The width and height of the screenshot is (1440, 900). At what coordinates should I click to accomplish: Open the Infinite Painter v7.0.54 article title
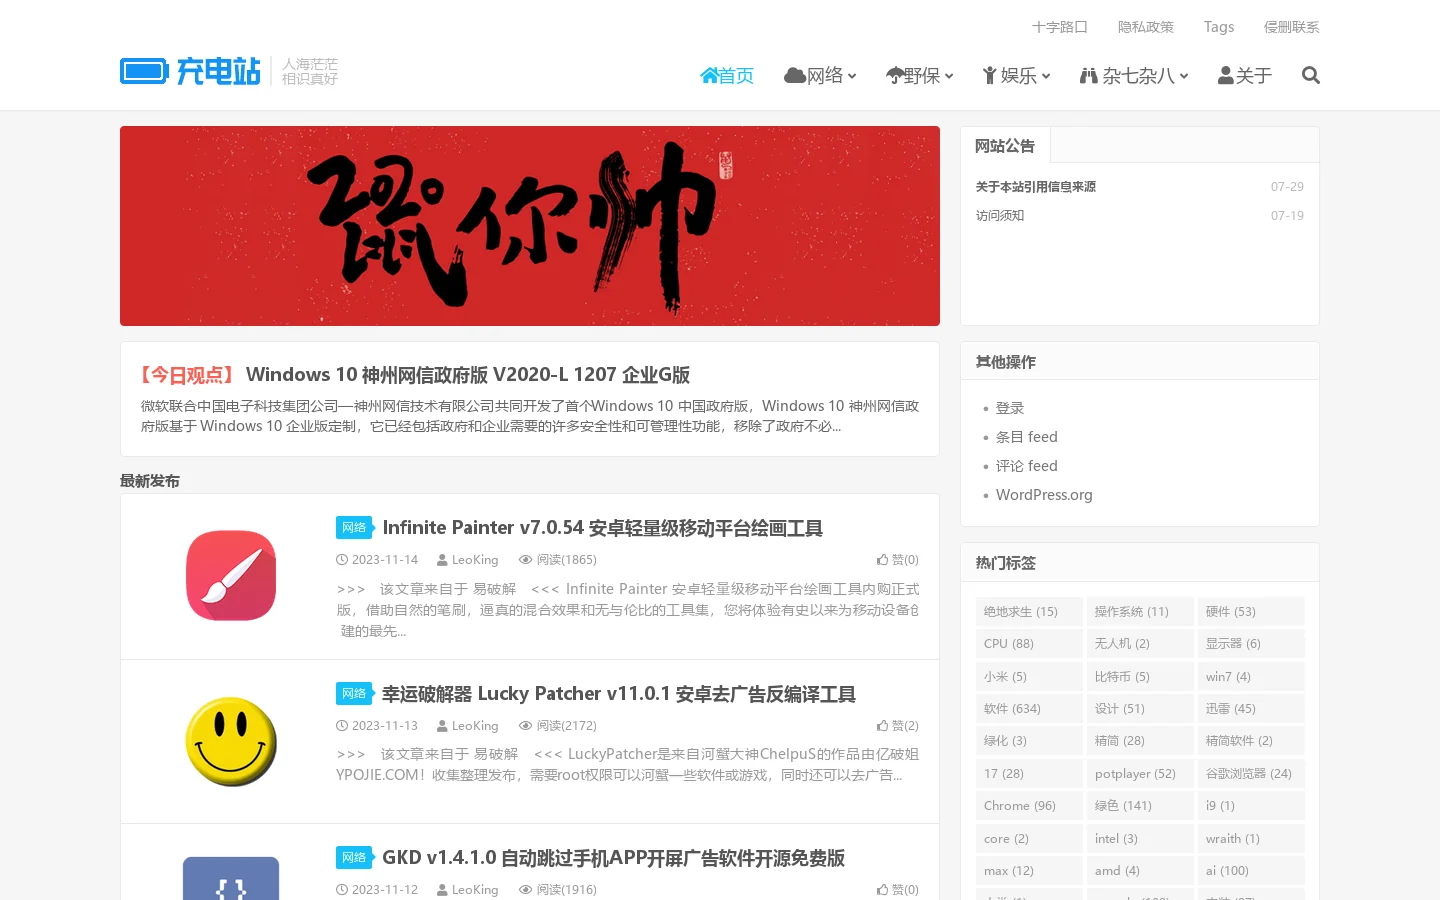603,528
